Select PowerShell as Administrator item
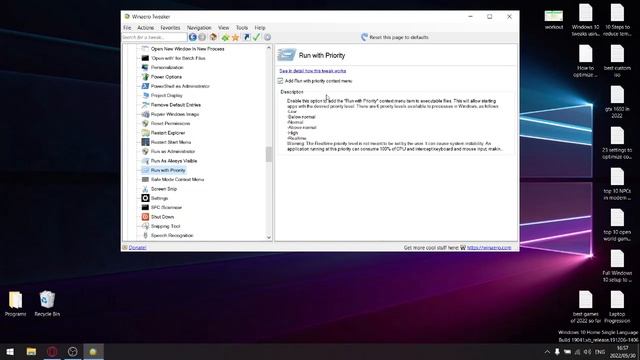The height and width of the screenshot is (360, 640). coord(180,87)
